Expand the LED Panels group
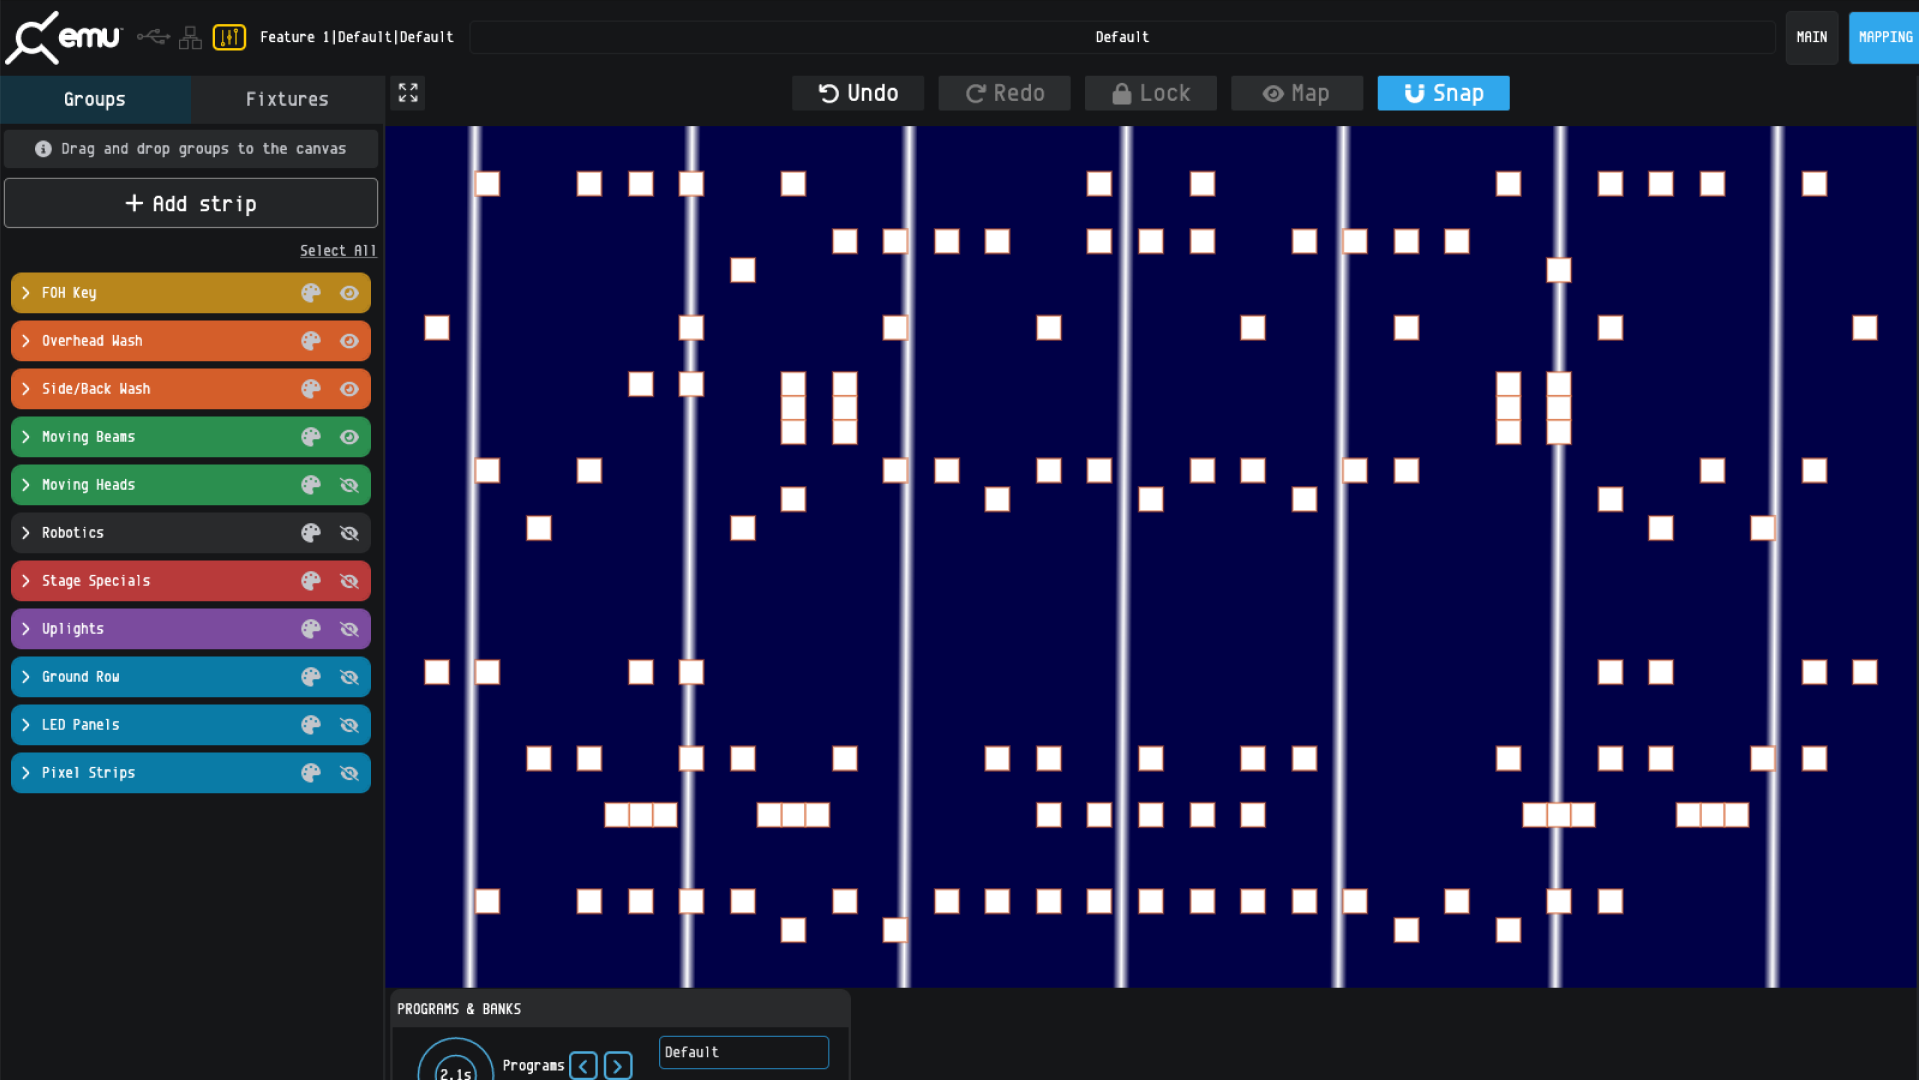The height and width of the screenshot is (1080, 1920). [26, 725]
